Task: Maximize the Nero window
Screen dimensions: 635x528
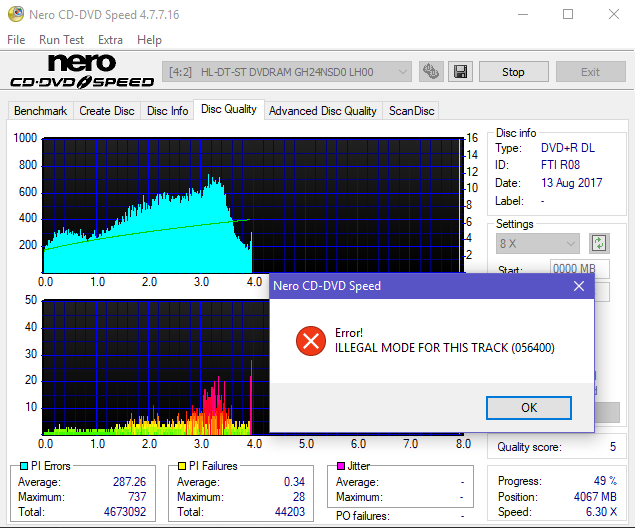Action: tap(568, 14)
